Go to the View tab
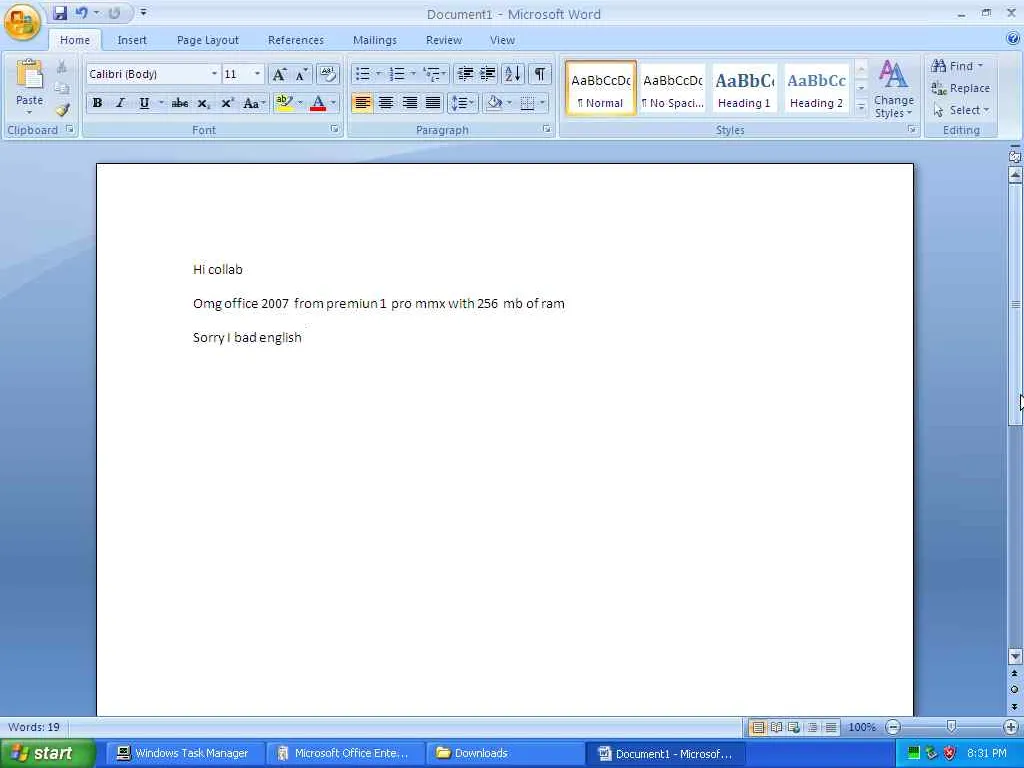 pyautogui.click(x=502, y=40)
